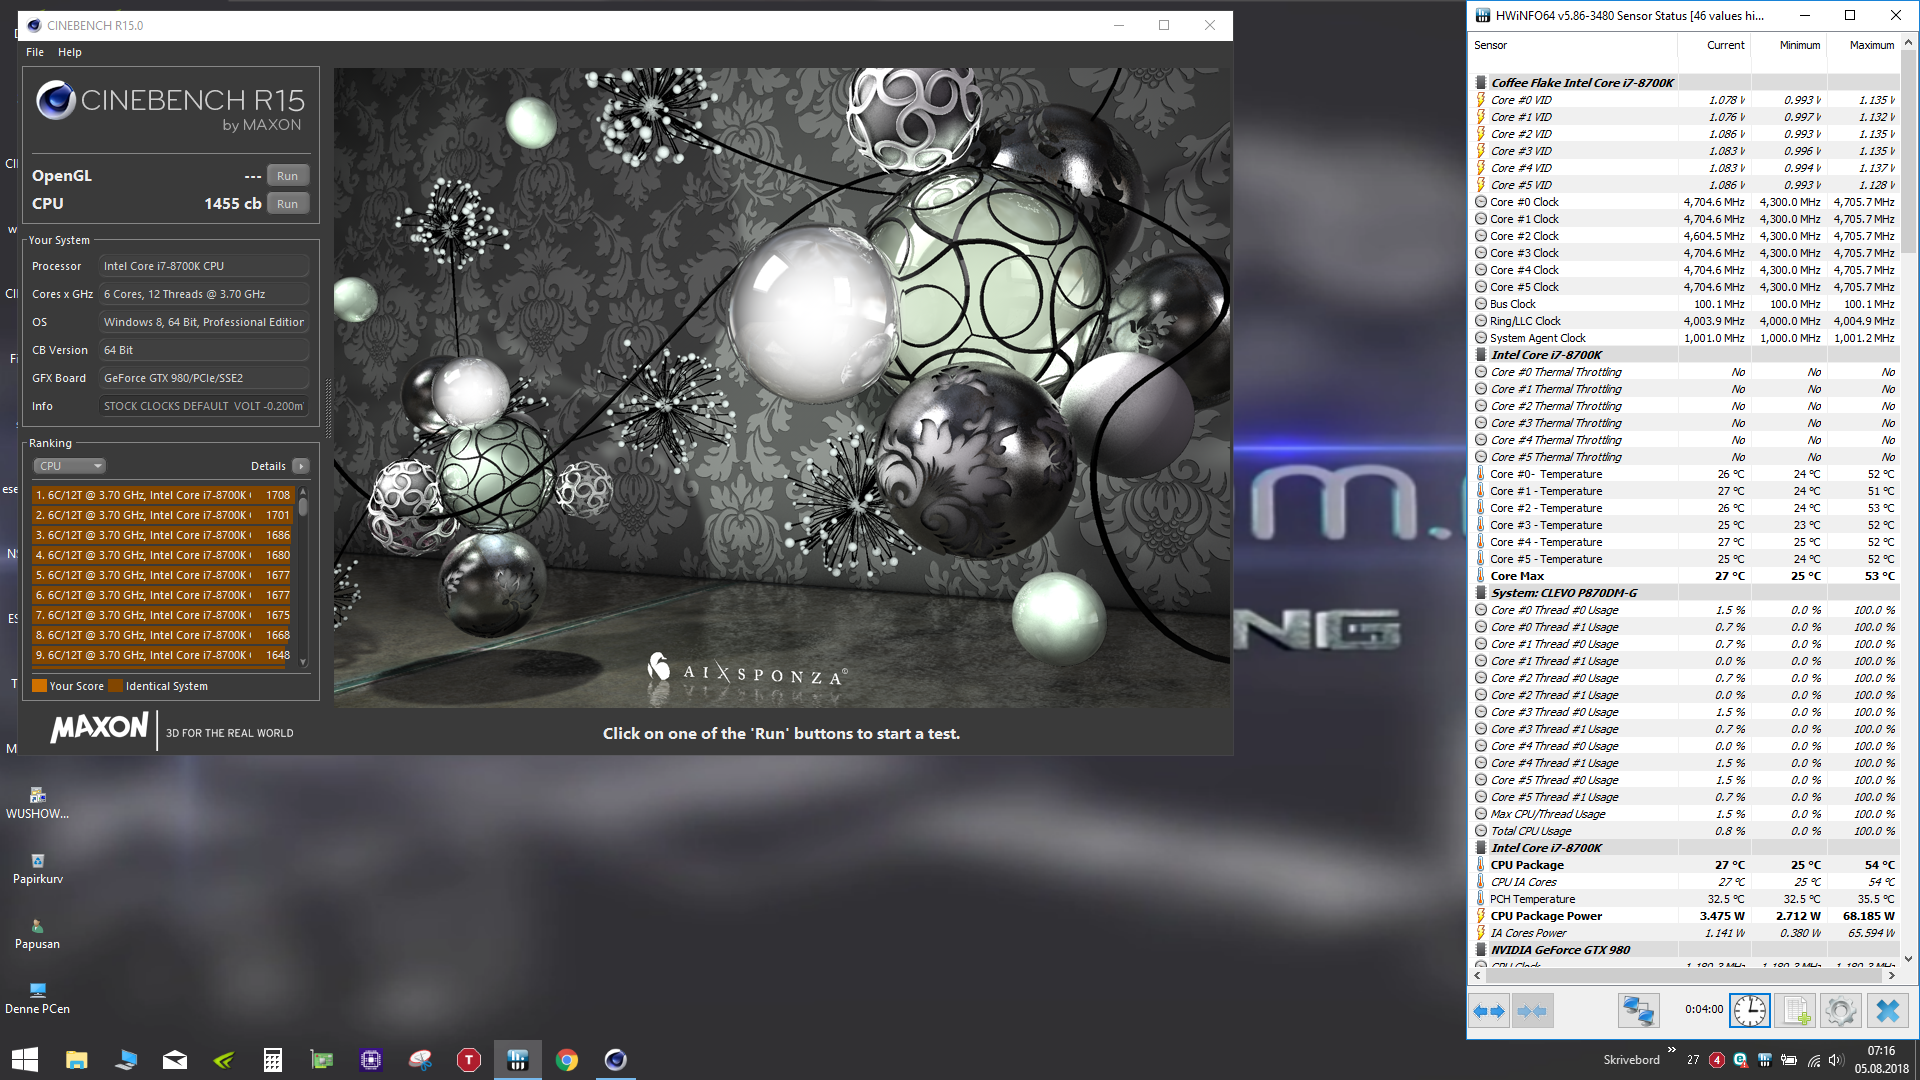Select 'Ring/LLC Clock' sensor row
The height and width of the screenshot is (1080, 1920).
pos(1685,321)
